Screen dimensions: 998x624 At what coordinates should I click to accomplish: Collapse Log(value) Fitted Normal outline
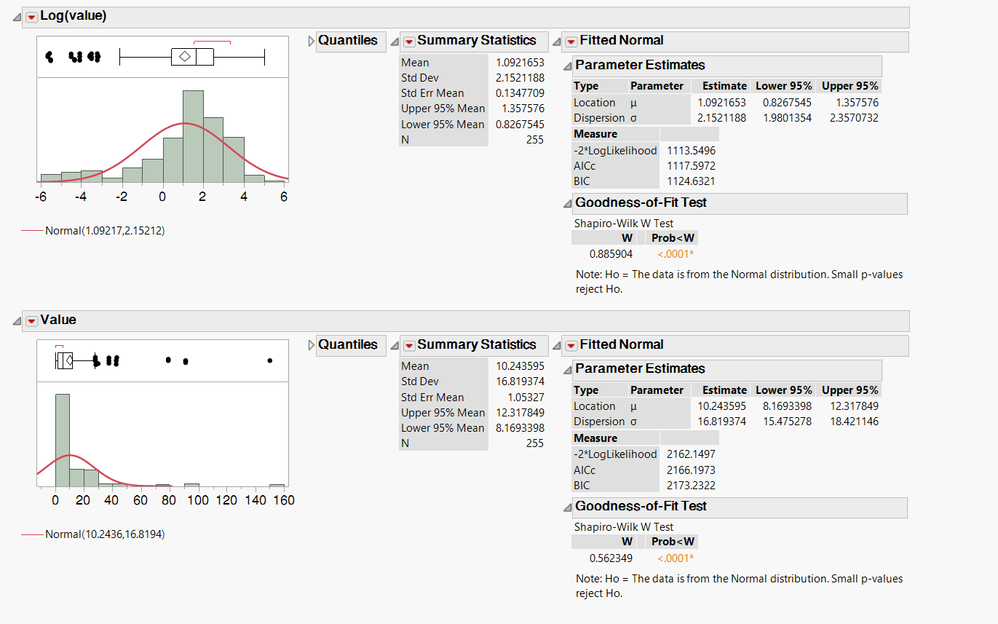pos(556,41)
